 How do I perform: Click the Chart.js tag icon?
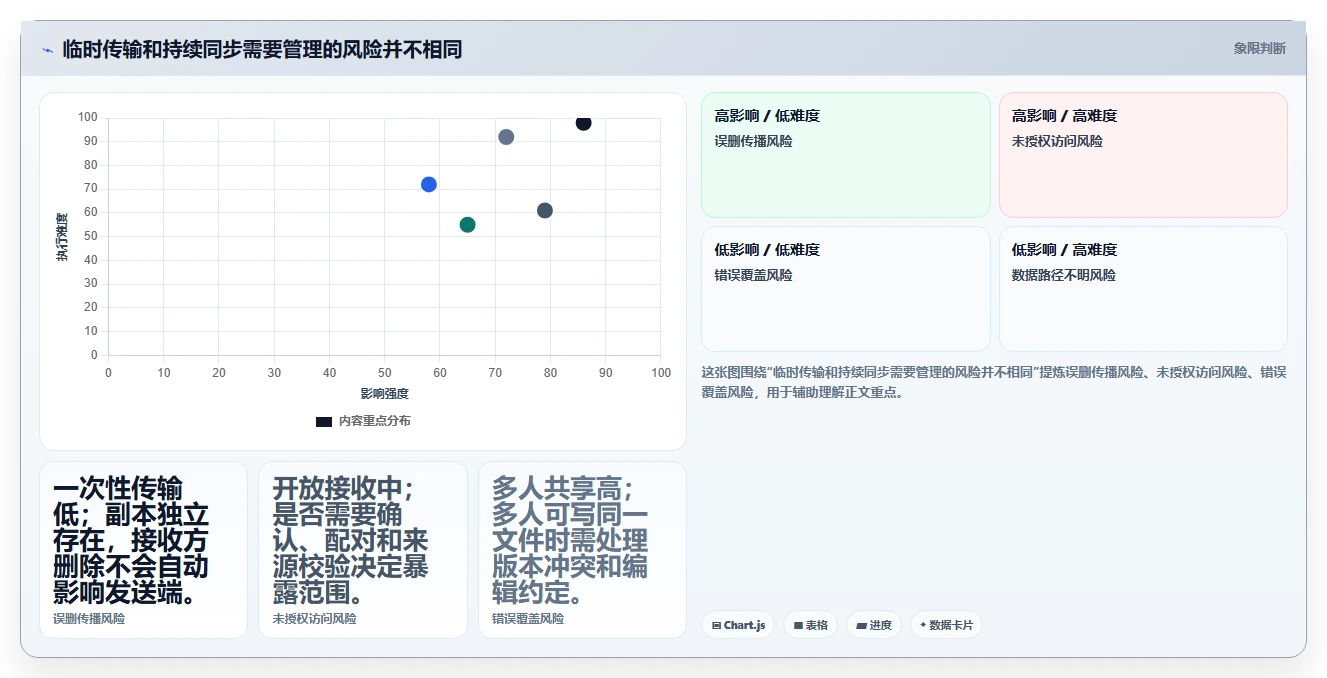[x=716, y=625]
